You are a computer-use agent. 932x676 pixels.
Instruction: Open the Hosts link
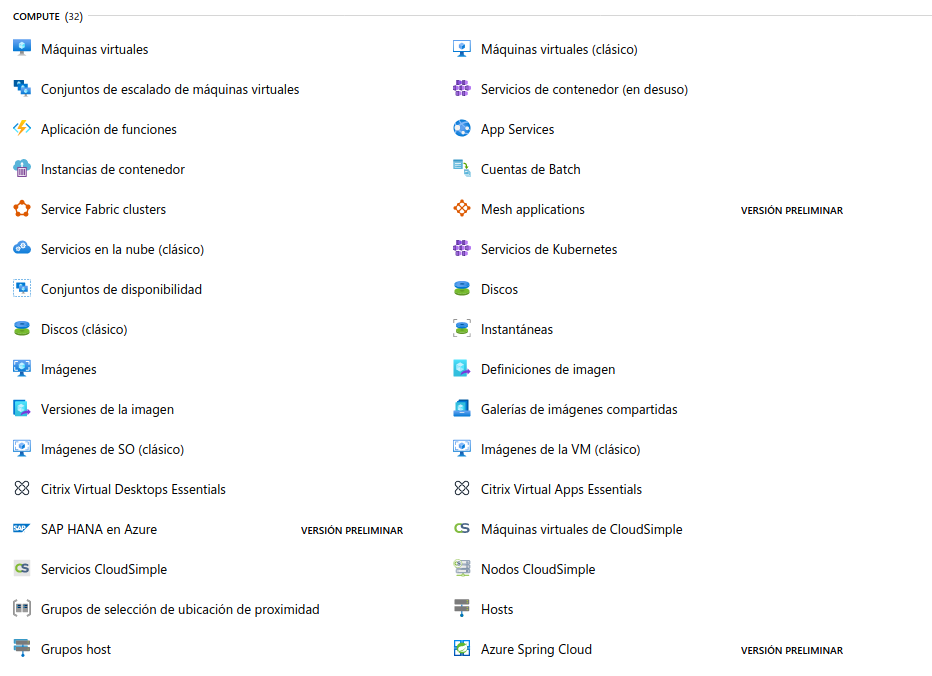point(497,609)
